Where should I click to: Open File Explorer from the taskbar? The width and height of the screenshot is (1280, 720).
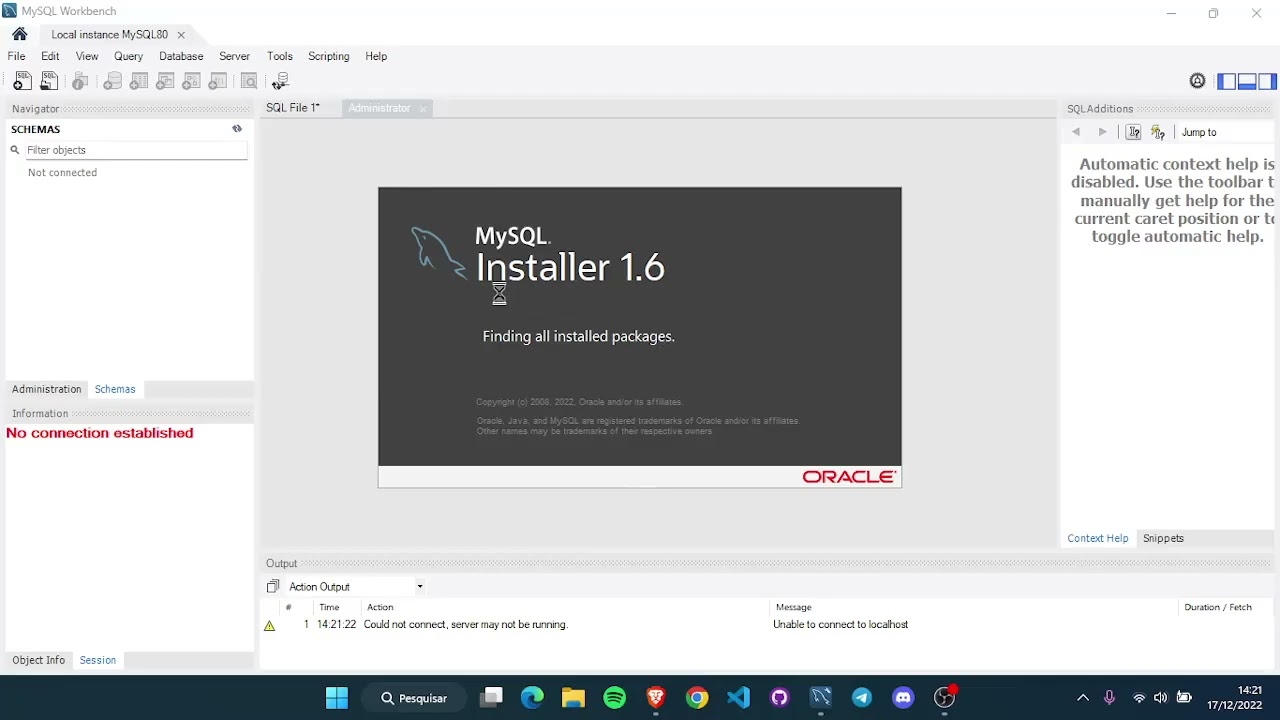pyautogui.click(x=573, y=698)
